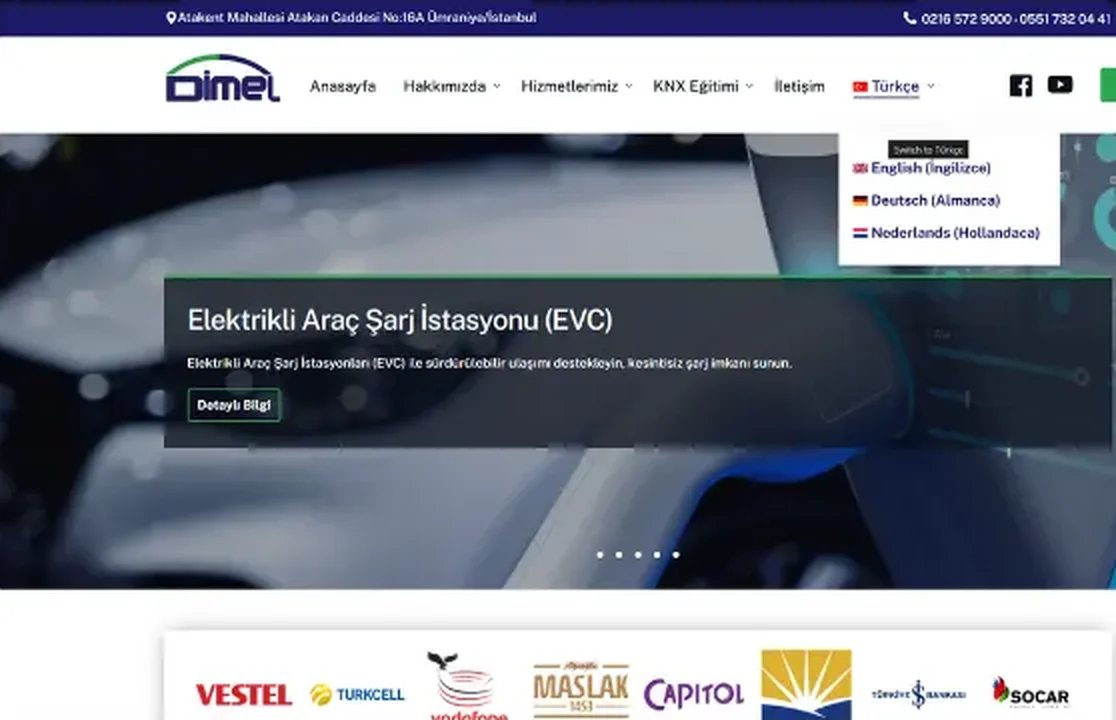Screen dimensions: 1116x720
Task: Go to Anasayfa page
Action: (x=342, y=86)
